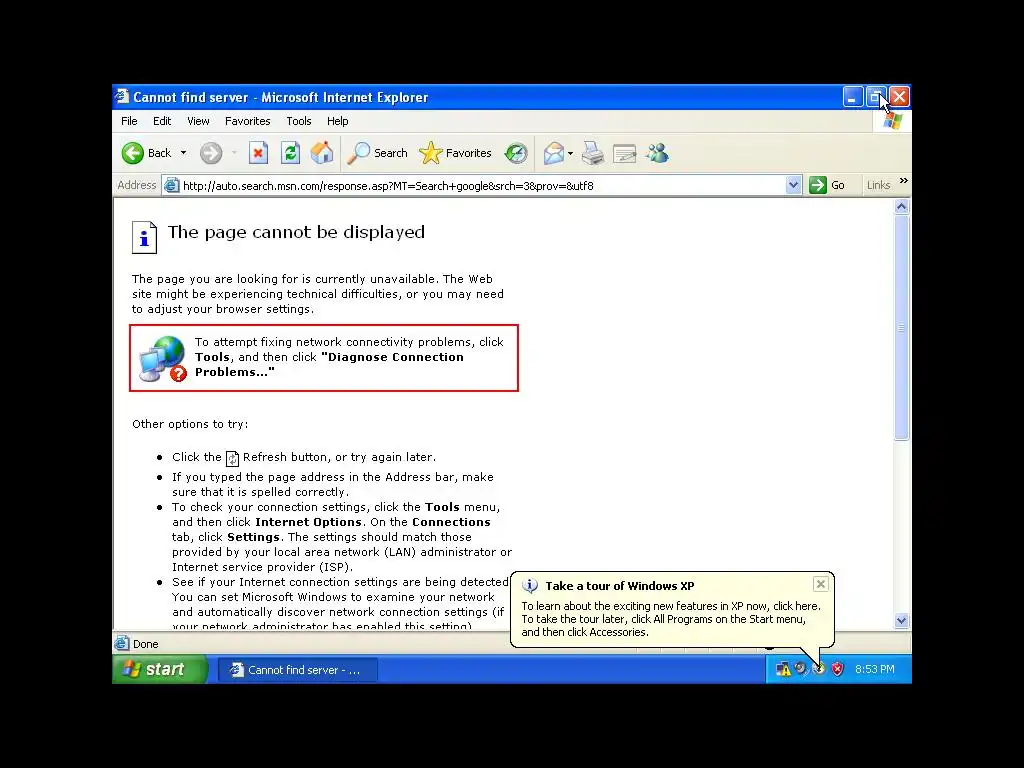The height and width of the screenshot is (768, 1024).
Task: Click the Edit page toolbar icon
Action: 624,153
